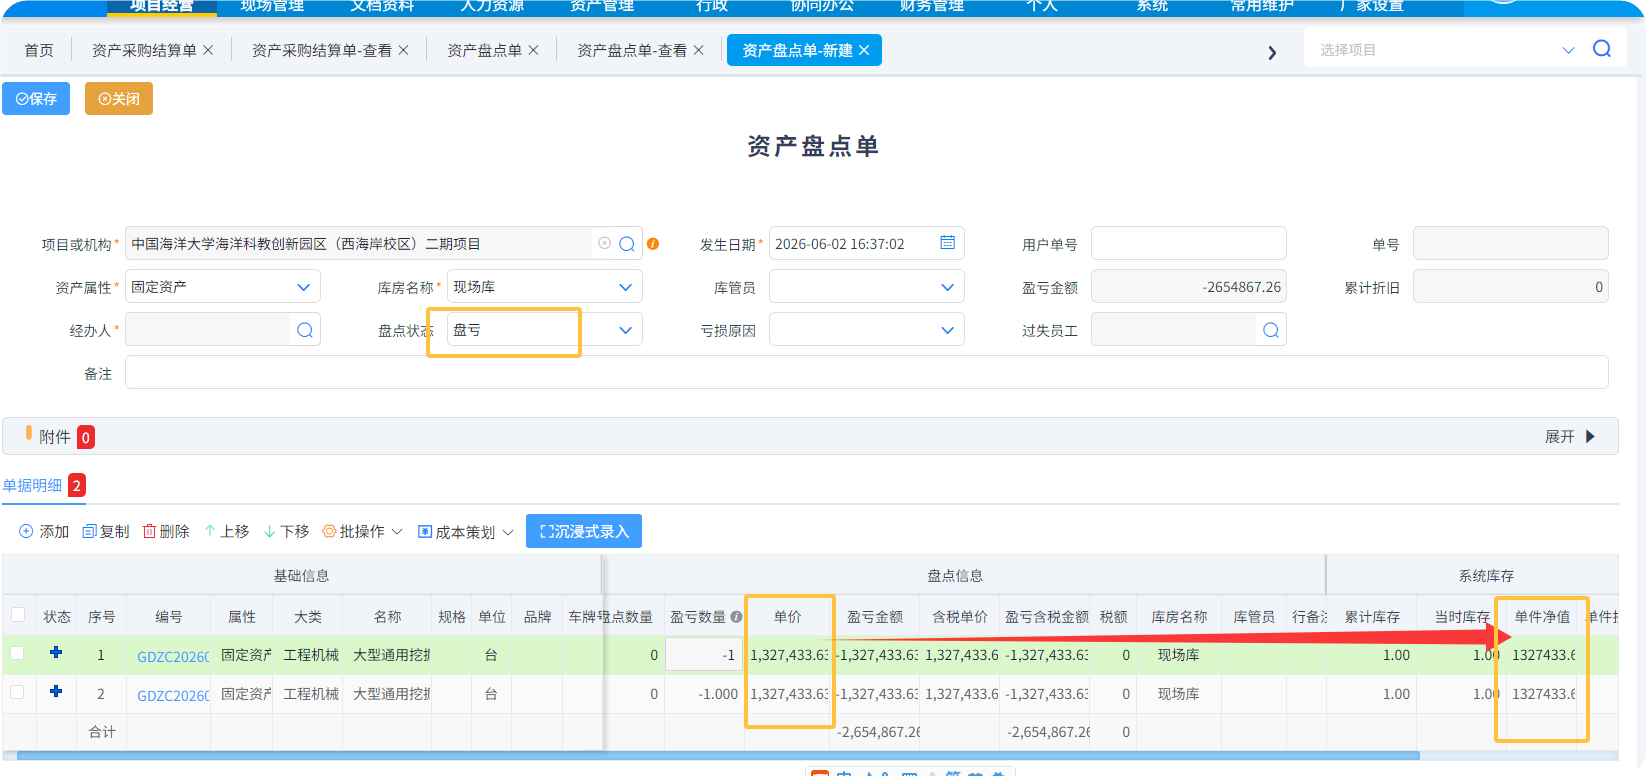
Task: Click 复制 in the detail toolbar
Action: 106,532
